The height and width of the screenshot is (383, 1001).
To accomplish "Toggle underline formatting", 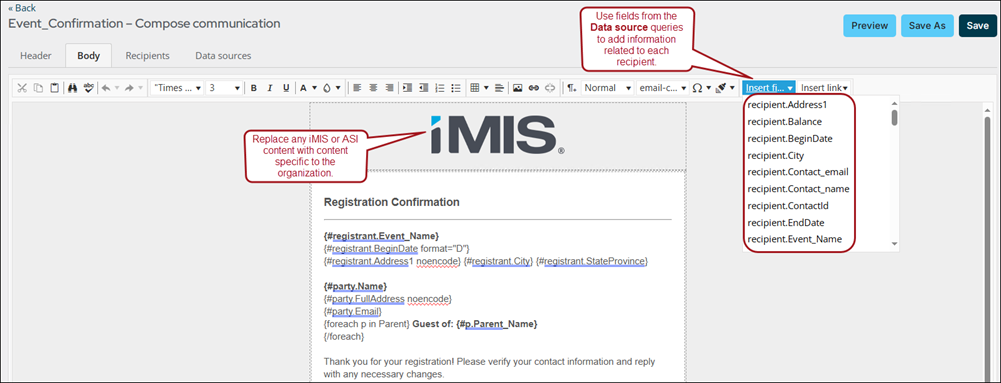I will [286, 88].
